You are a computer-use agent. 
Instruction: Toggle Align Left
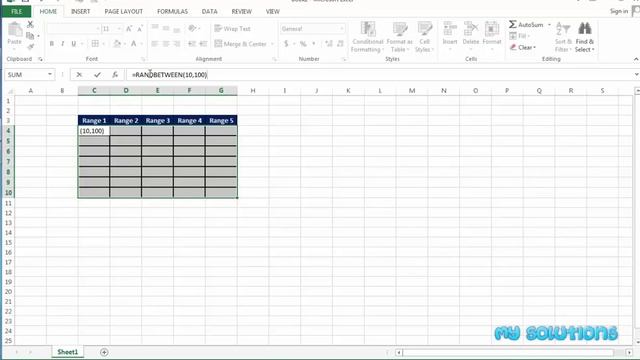[x=155, y=44]
